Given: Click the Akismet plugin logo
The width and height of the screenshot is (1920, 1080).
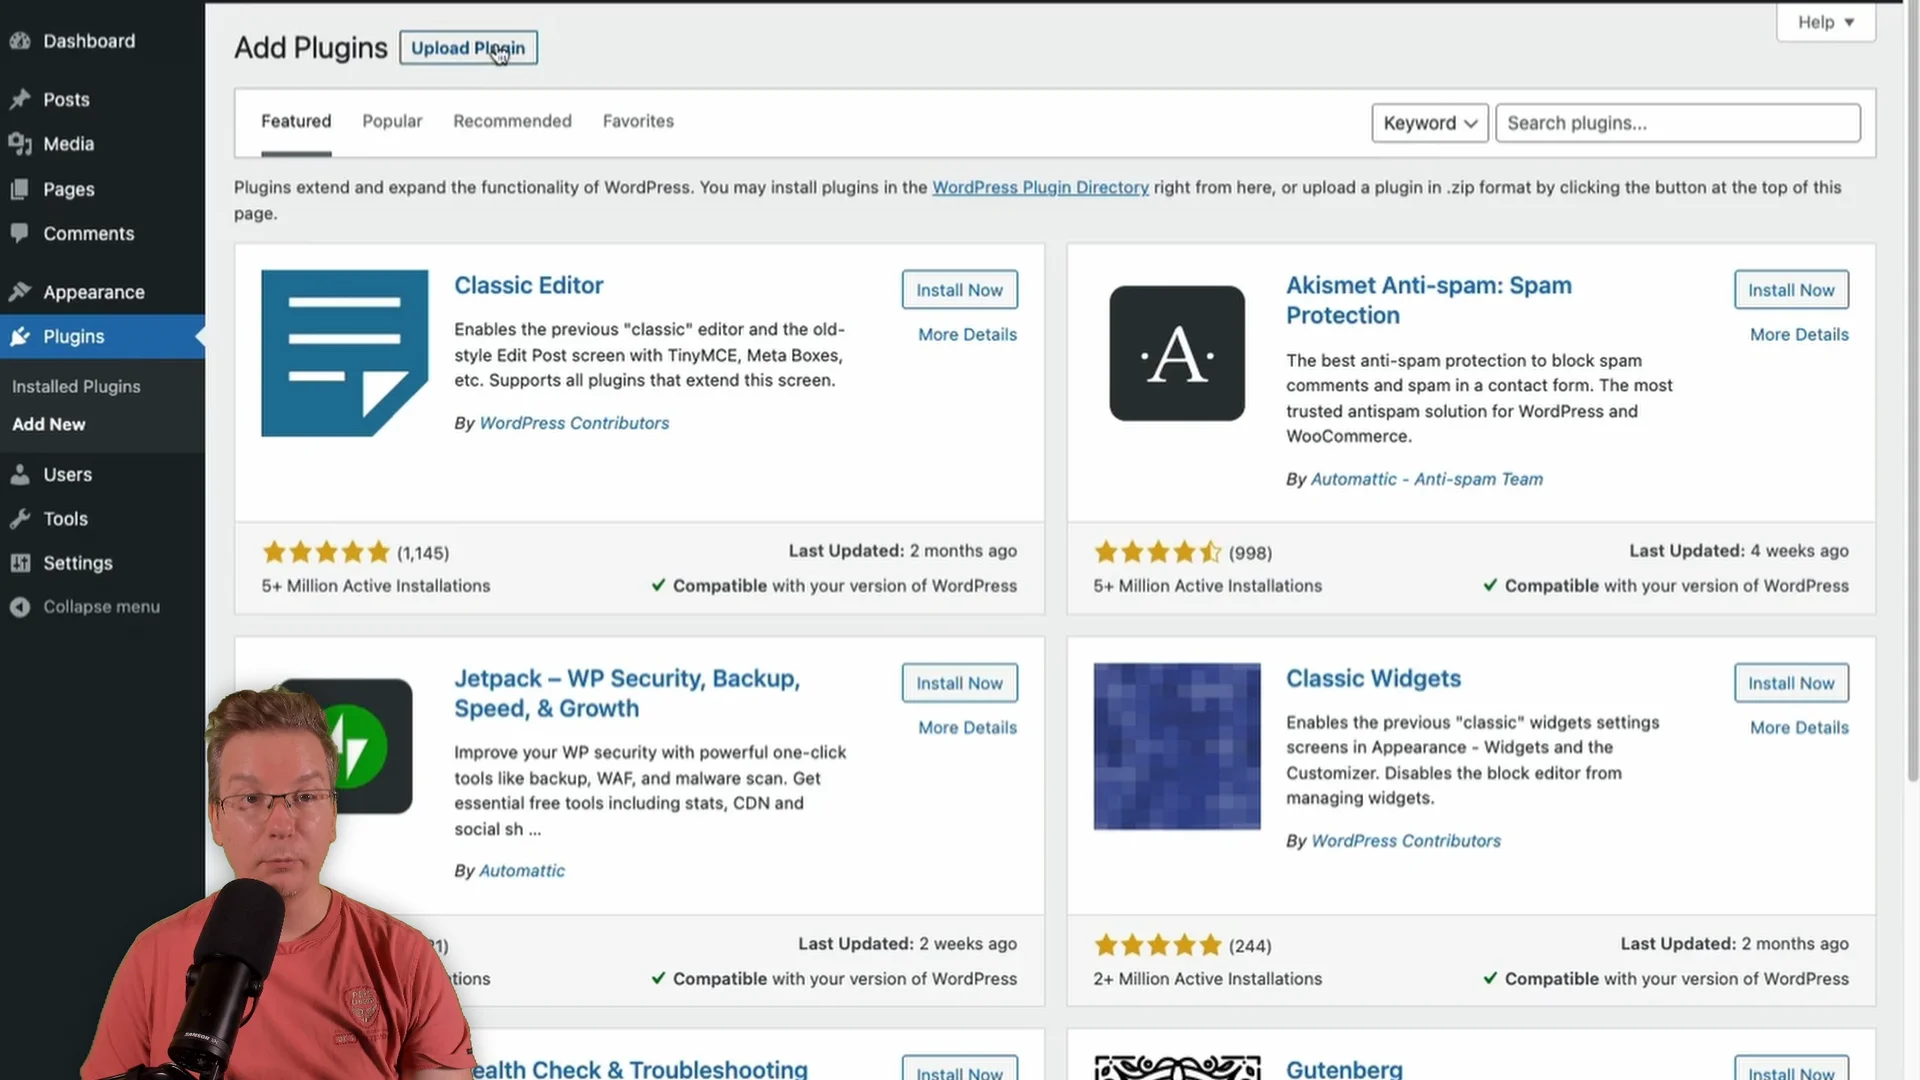Looking at the screenshot, I should pyautogui.click(x=1176, y=352).
